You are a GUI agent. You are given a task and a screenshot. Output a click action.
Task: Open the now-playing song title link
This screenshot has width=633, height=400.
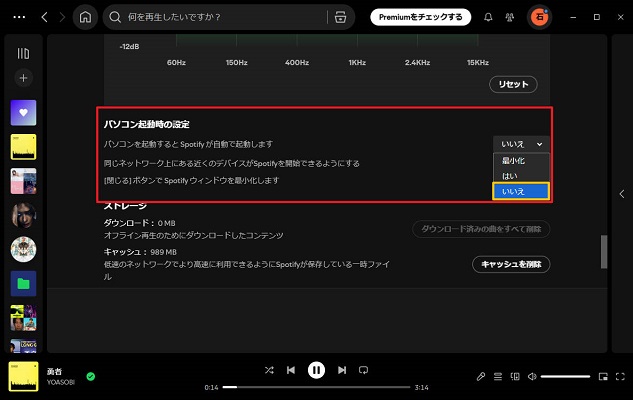54,371
